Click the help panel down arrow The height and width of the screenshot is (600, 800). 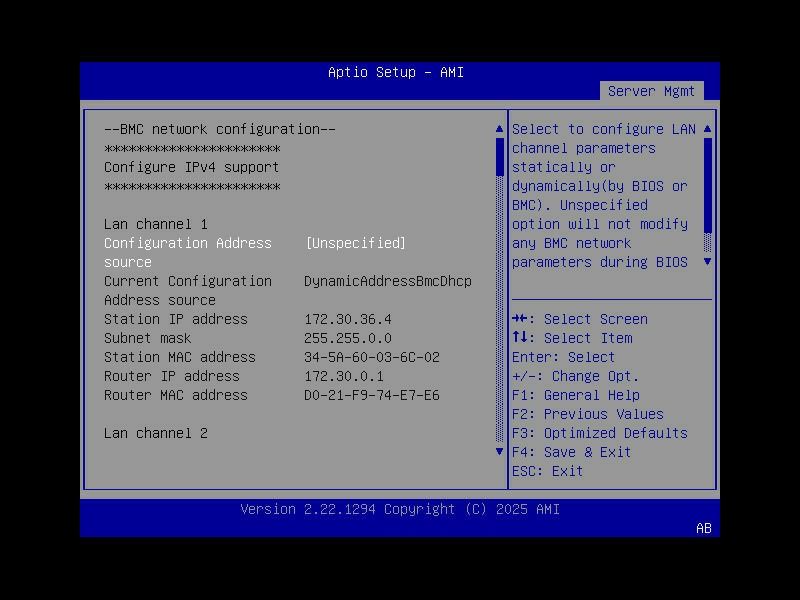pyautogui.click(x=707, y=262)
